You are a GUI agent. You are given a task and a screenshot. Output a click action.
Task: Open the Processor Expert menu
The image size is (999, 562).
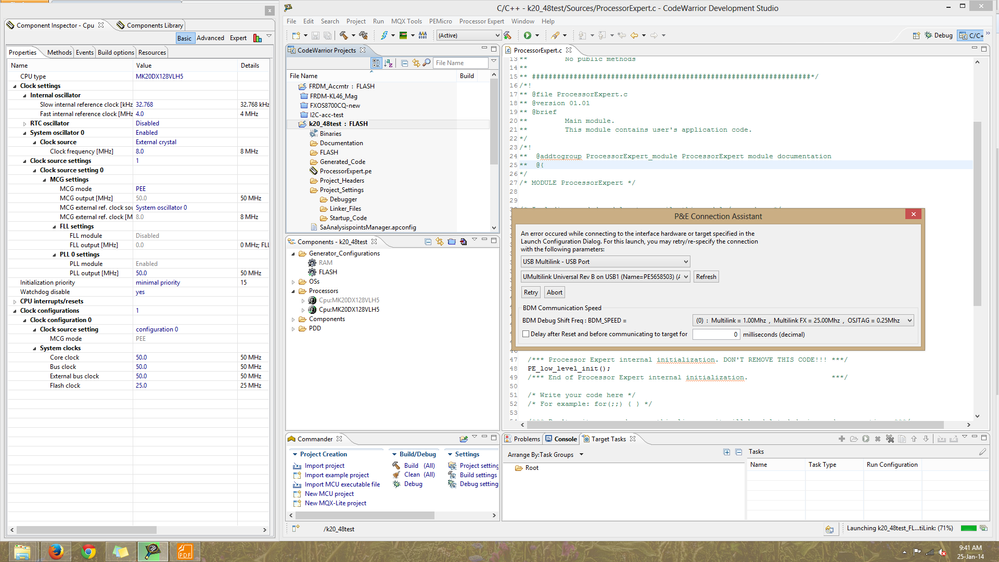(482, 21)
